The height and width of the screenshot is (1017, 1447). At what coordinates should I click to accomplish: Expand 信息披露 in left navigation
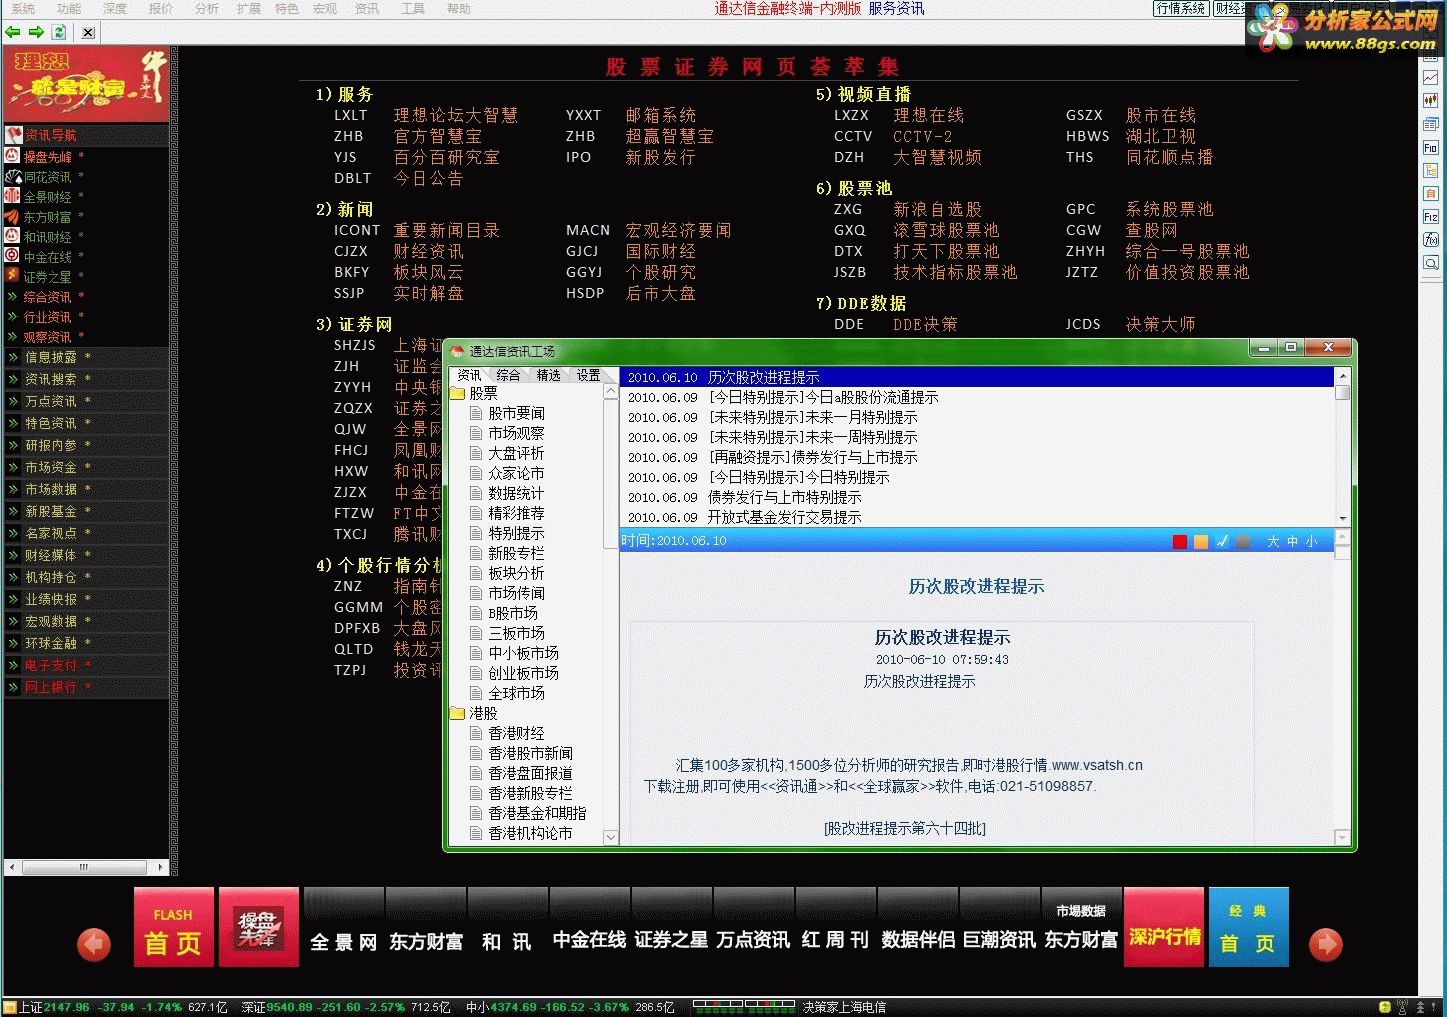coord(13,357)
